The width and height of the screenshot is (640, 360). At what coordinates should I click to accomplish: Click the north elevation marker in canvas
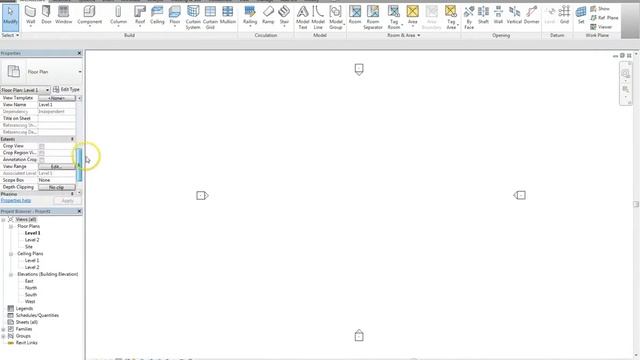pos(359,69)
